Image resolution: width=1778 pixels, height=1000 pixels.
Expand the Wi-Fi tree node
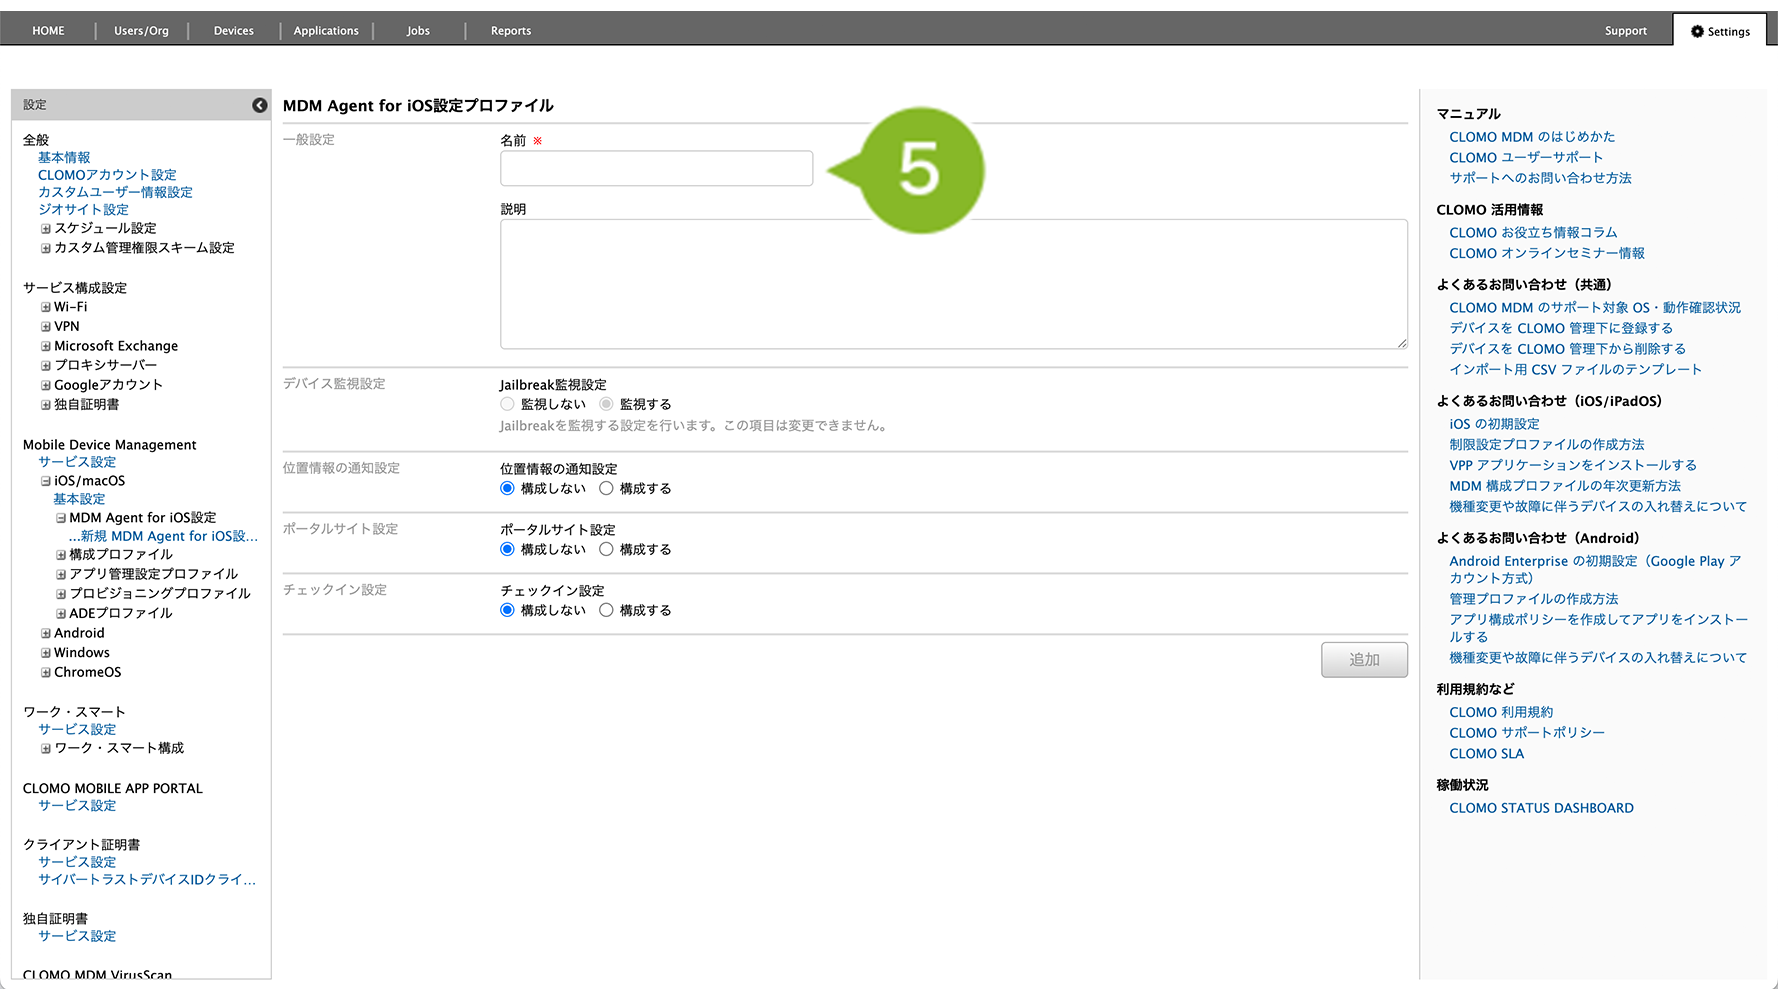click(46, 307)
